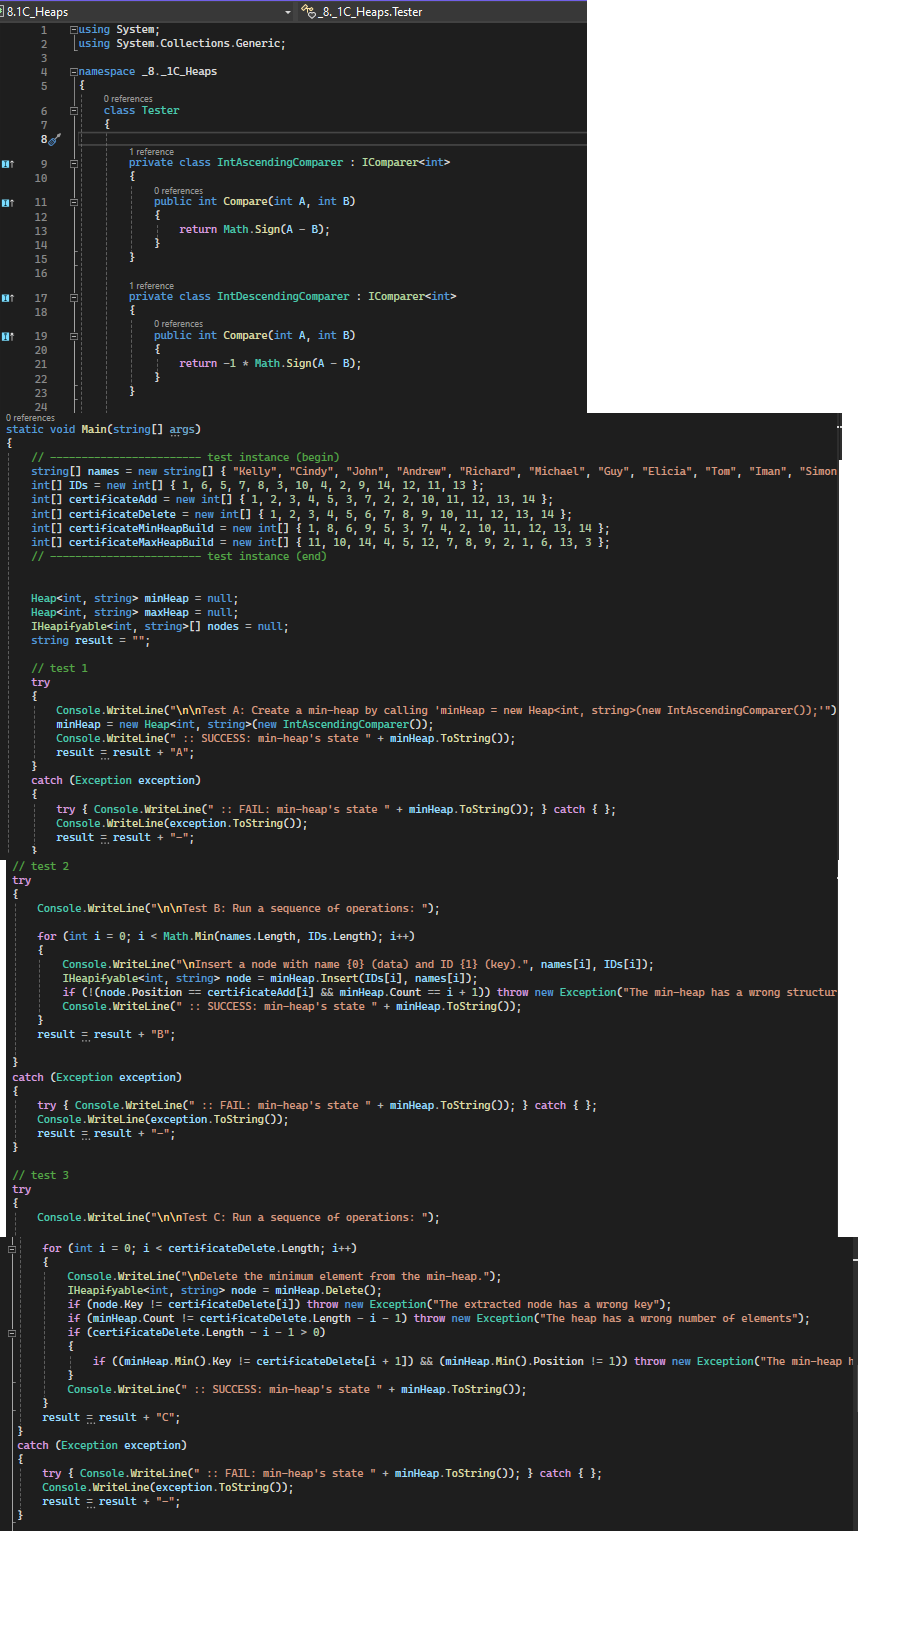This screenshot has height=1625, width=897.
Task: Click the 'test instance (end)' comment line
Action: 179,556
